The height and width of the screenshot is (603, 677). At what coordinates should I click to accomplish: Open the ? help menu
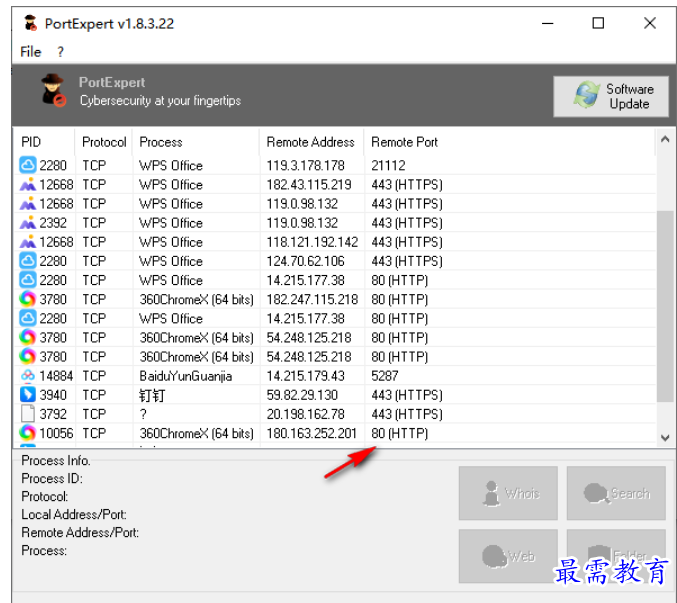[x=60, y=51]
